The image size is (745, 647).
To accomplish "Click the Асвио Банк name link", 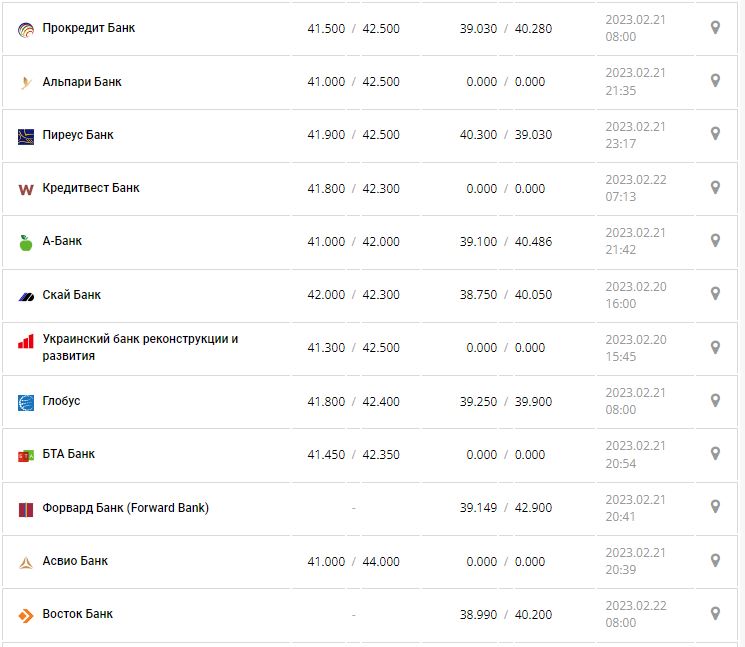I will point(75,561).
